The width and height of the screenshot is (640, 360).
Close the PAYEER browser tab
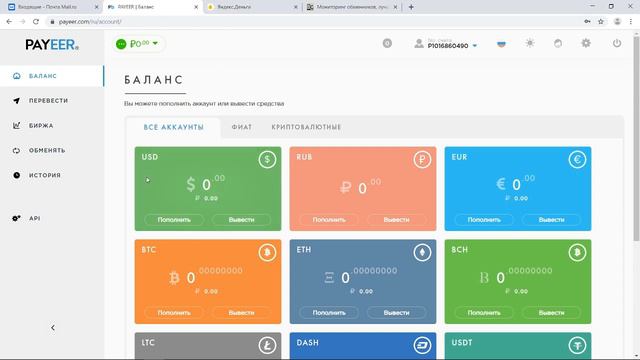[196, 7]
